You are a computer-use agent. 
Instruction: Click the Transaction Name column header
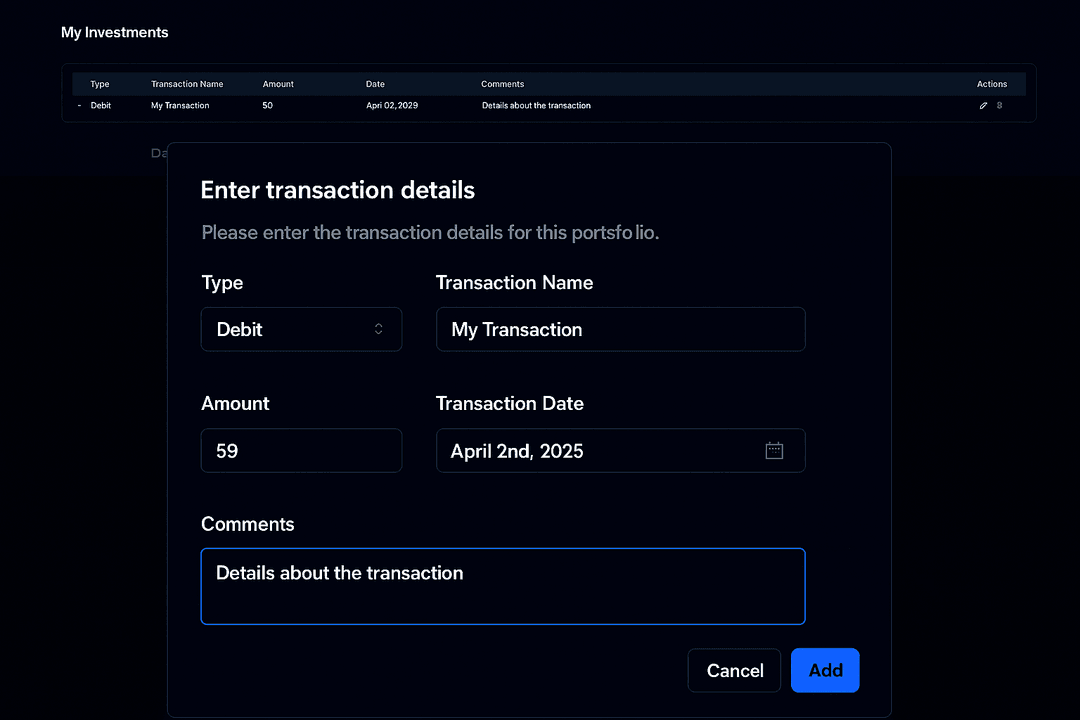click(187, 84)
